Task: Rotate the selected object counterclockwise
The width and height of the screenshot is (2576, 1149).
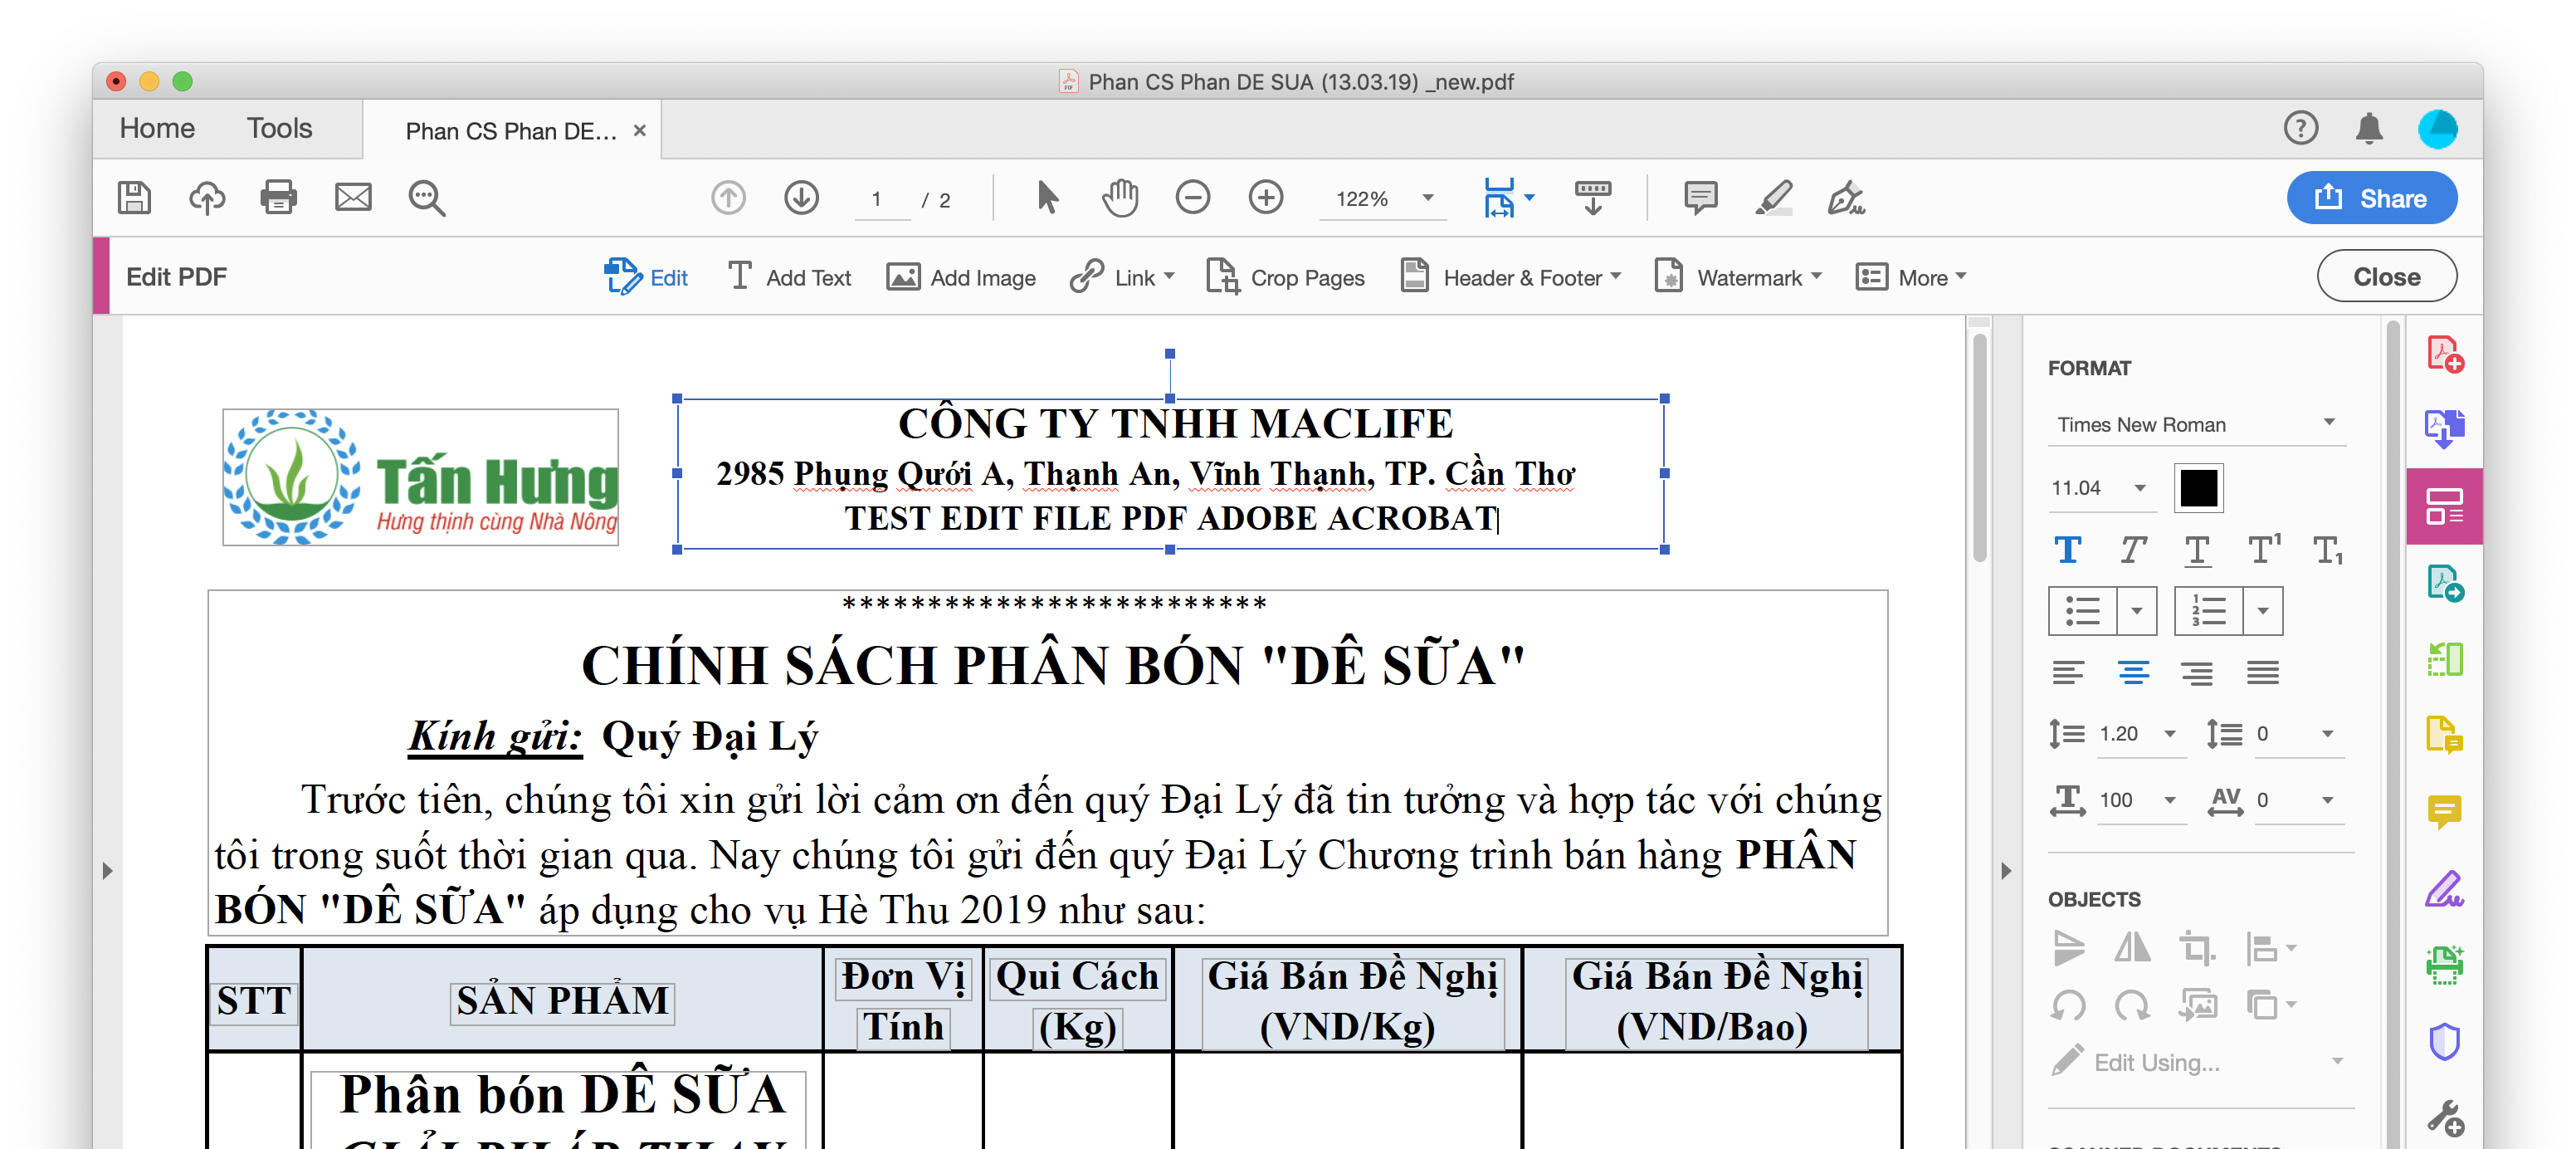Action: point(2068,1005)
